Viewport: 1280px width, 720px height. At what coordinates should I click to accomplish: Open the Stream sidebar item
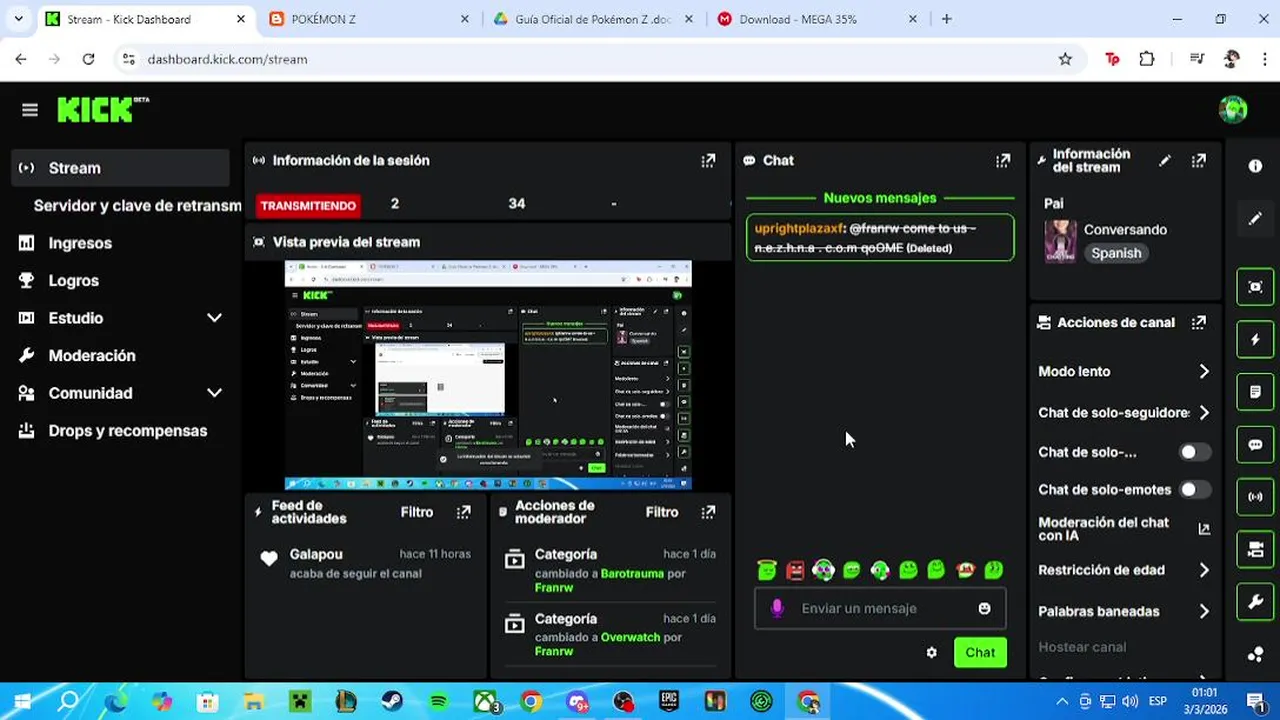(x=121, y=168)
